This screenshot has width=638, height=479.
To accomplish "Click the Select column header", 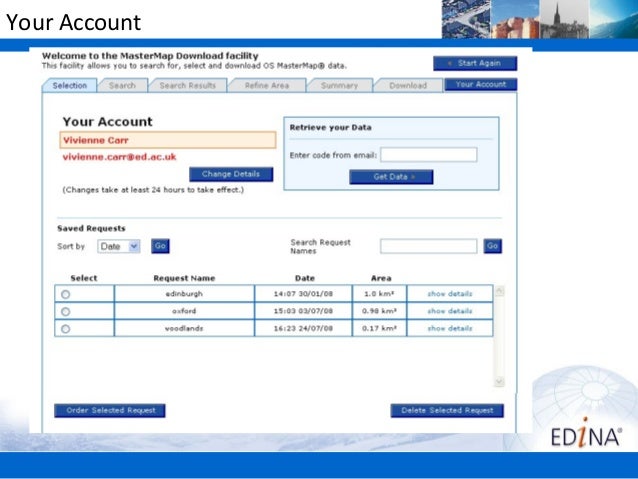I will click(x=84, y=278).
